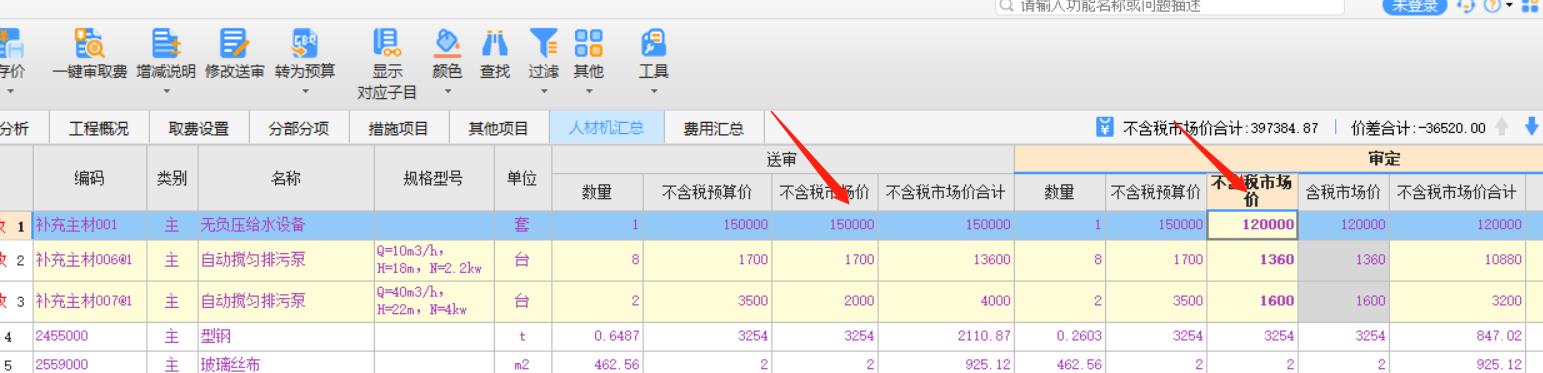This screenshot has height=373, width=1543.
Task: Edit the 审定 market price cell 120000
Action: (1253, 225)
